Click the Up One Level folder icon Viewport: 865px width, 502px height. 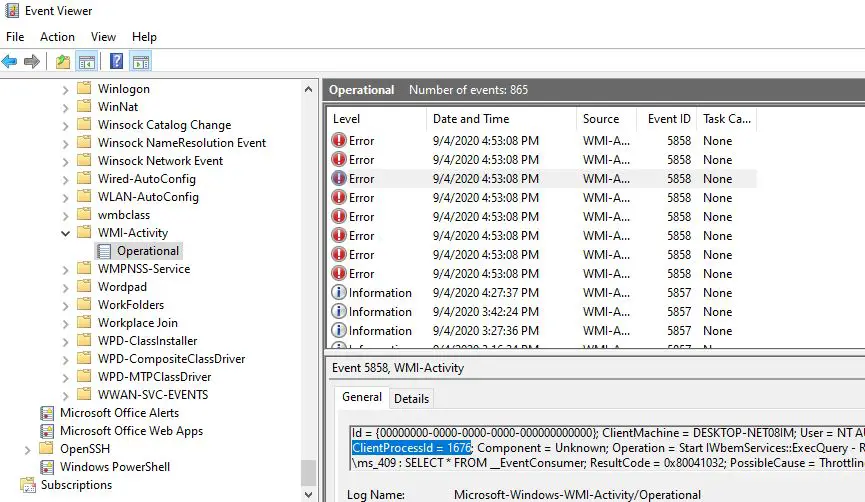pos(63,62)
